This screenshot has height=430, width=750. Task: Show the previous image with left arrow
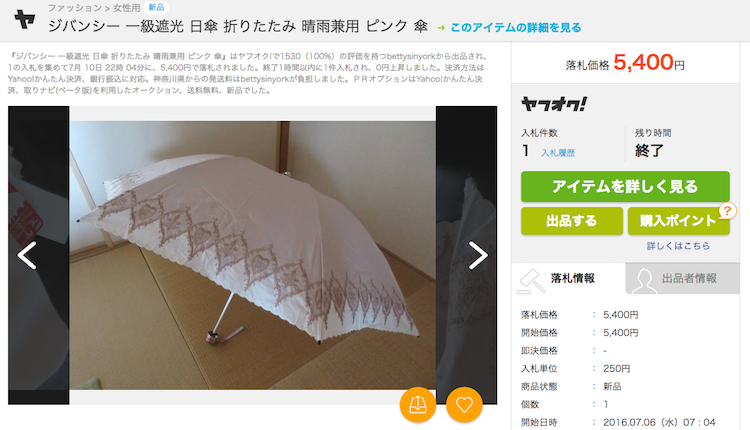(x=27, y=255)
